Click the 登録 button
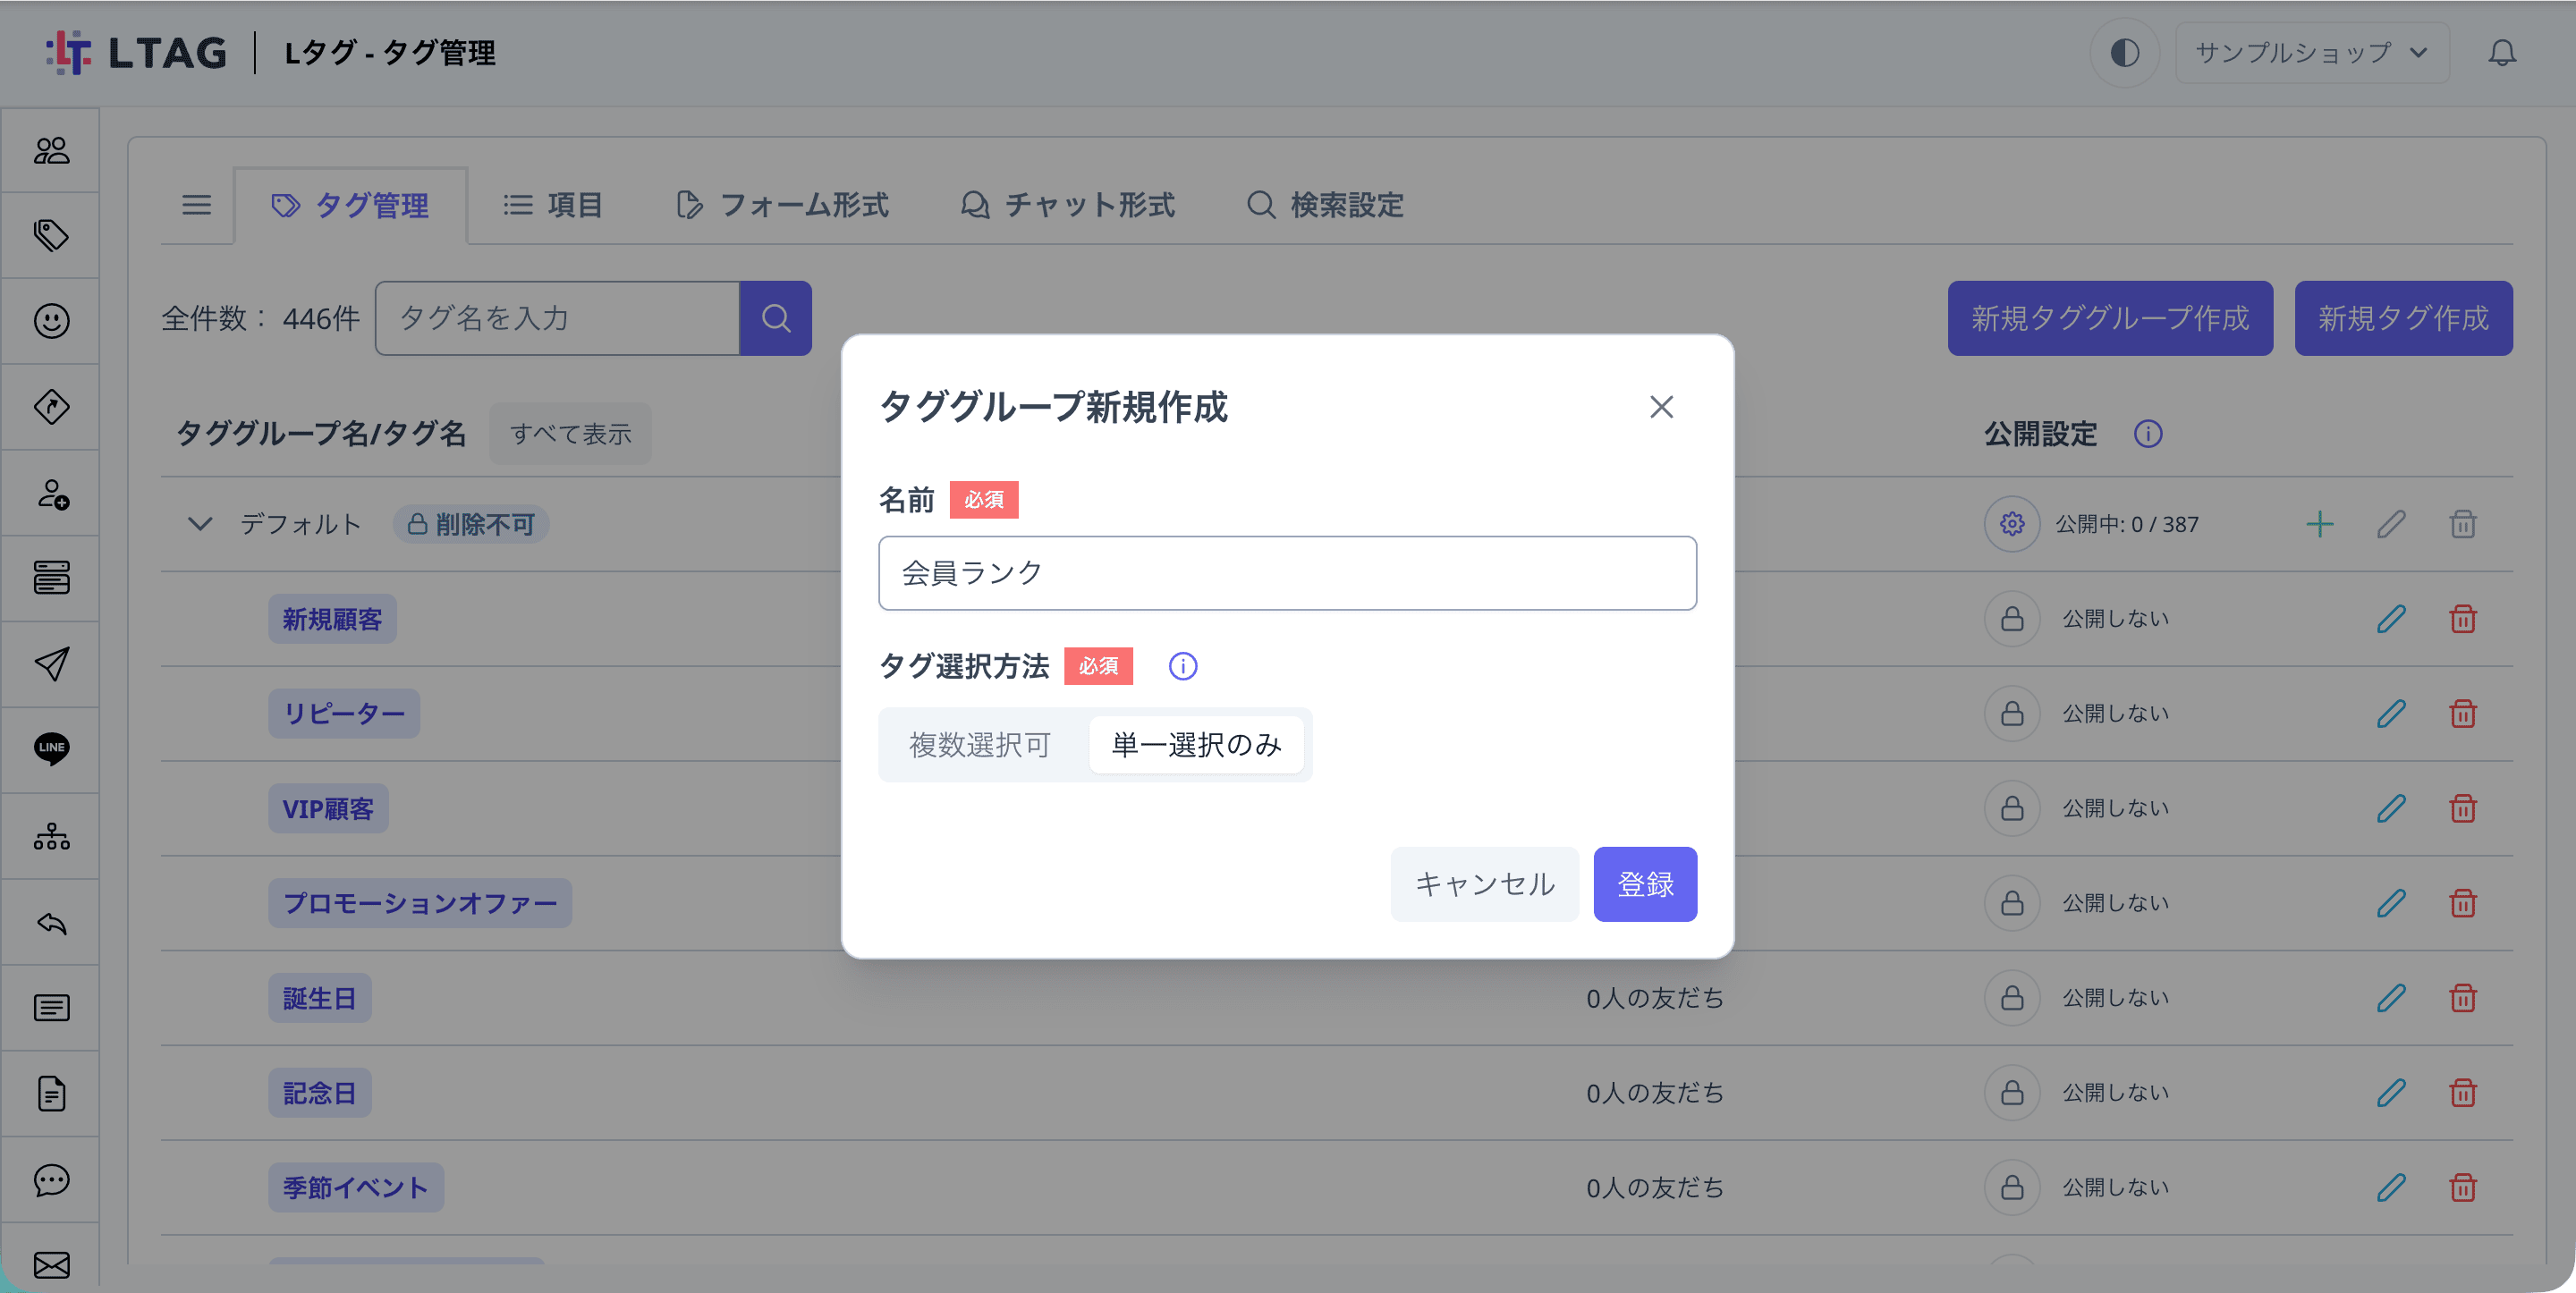2576x1293 pixels. pyautogui.click(x=1645, y=884)
